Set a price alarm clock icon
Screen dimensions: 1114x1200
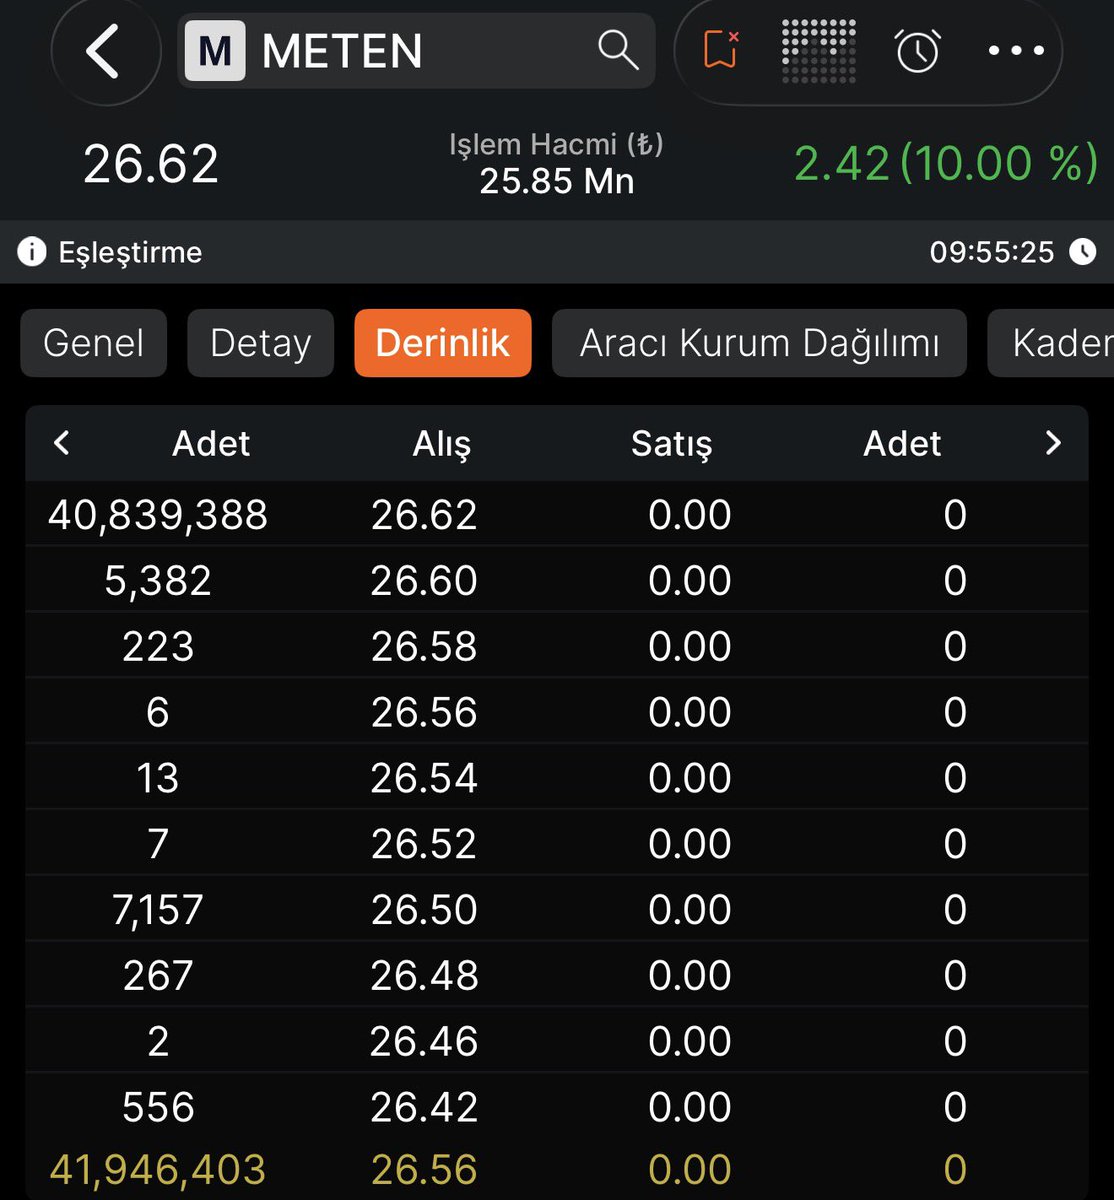point(918,50)
